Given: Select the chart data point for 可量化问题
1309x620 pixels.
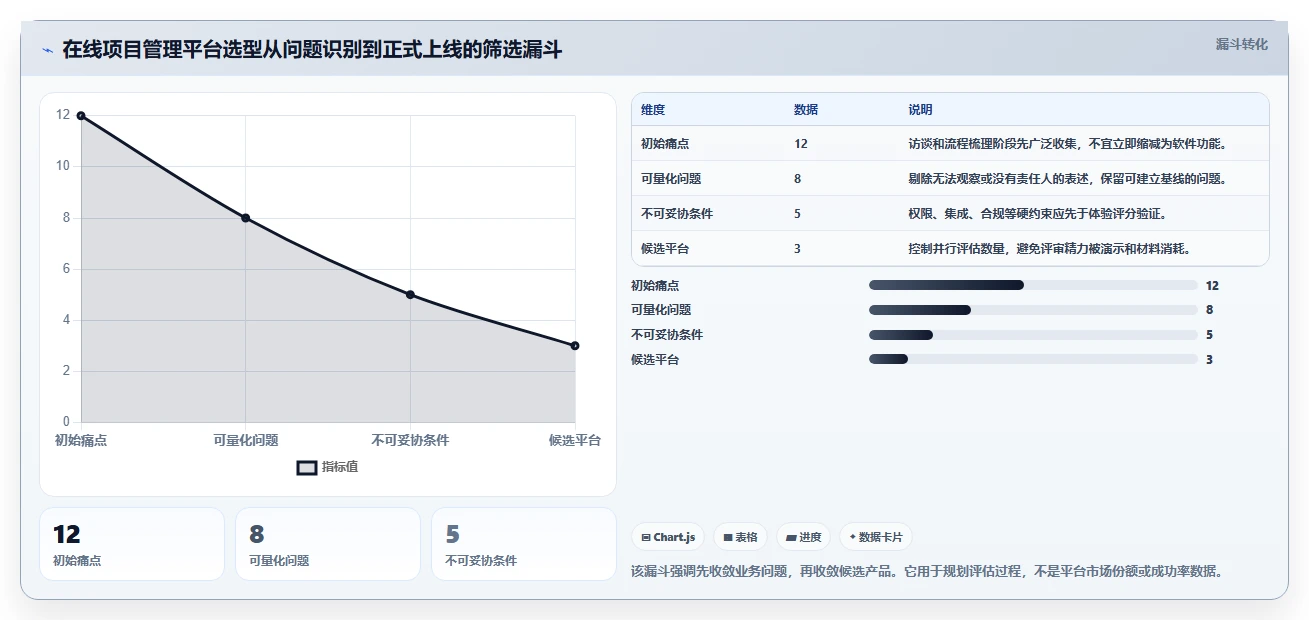Looking at the screenshot, I should [245, 218].
